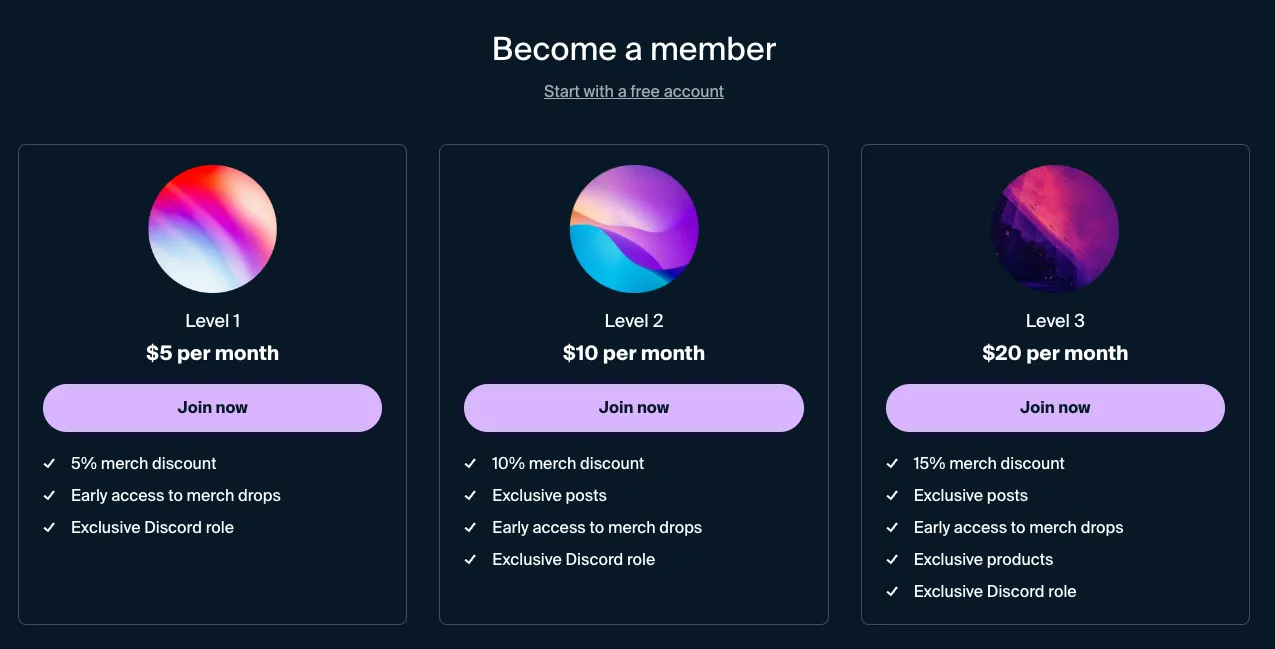
Task: Click checkmark beside 15% merch discount
Action: [x=892, y=464]
